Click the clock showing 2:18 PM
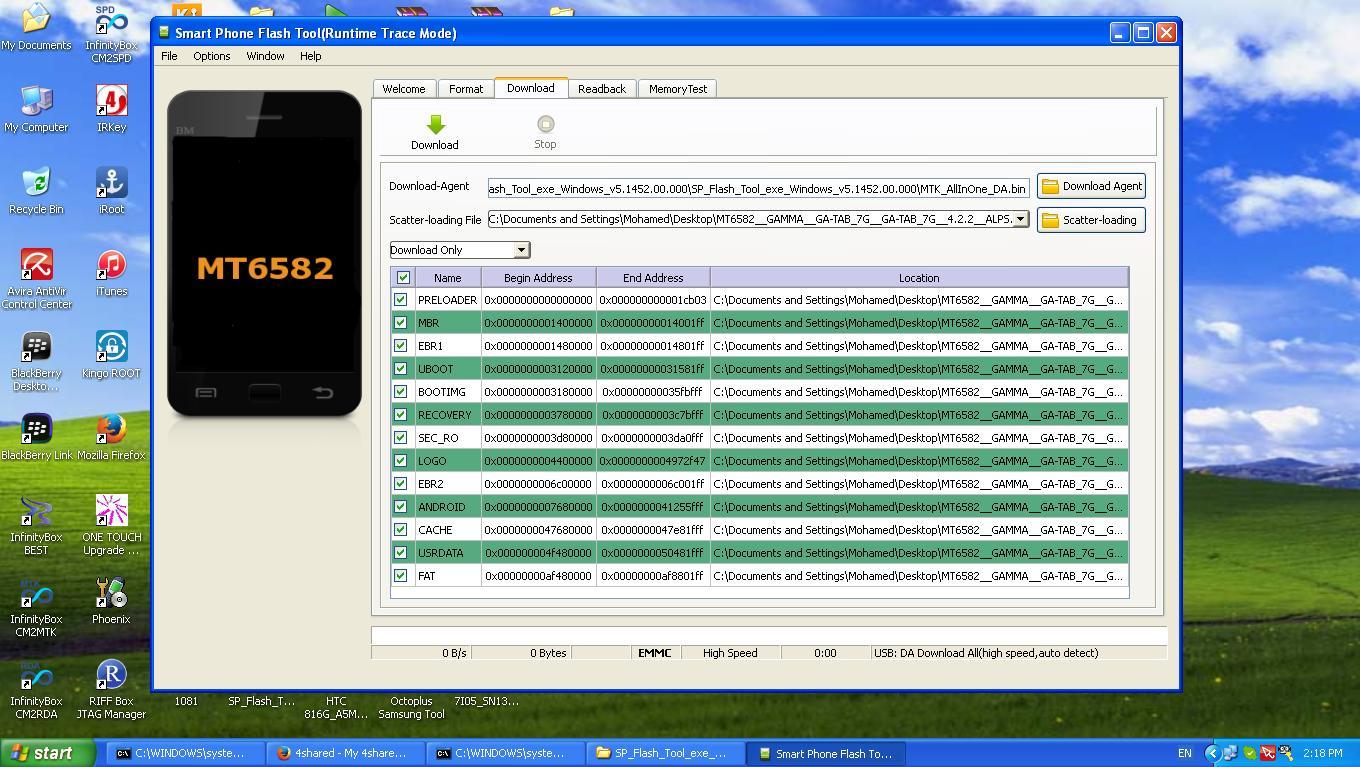The image size is (1360, 767). tap(1322, 754)
